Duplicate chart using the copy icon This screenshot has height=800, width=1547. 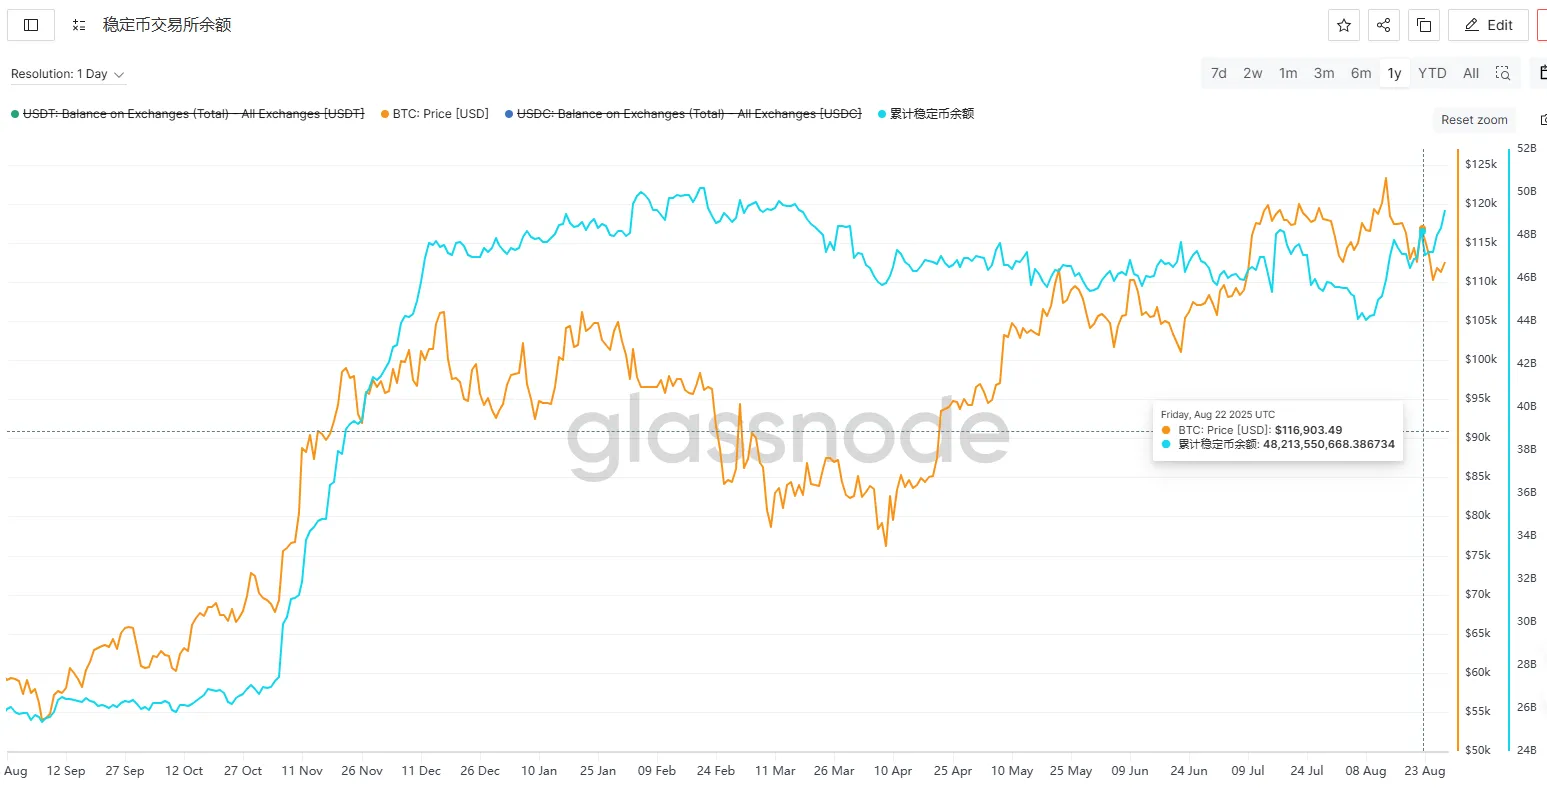pyautogui.click(x=1424, y=25)
